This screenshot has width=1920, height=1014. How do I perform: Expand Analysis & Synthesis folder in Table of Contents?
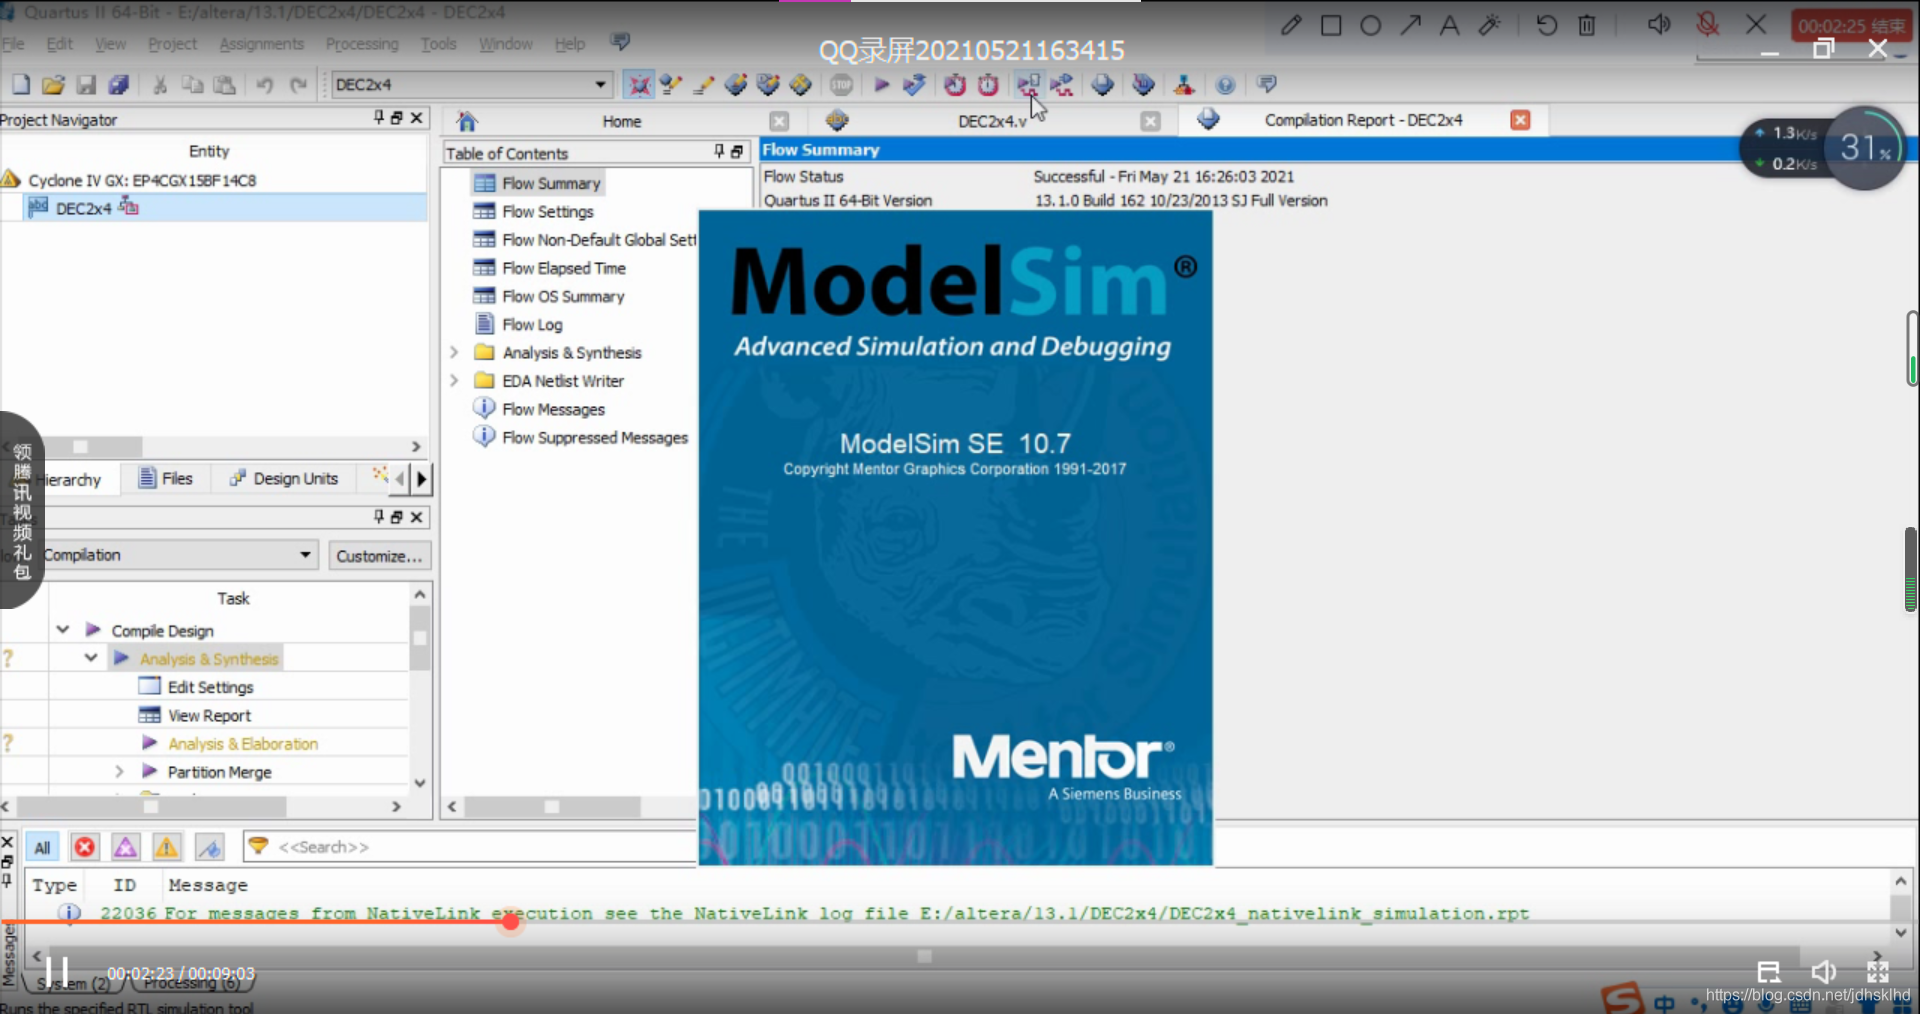454,352
